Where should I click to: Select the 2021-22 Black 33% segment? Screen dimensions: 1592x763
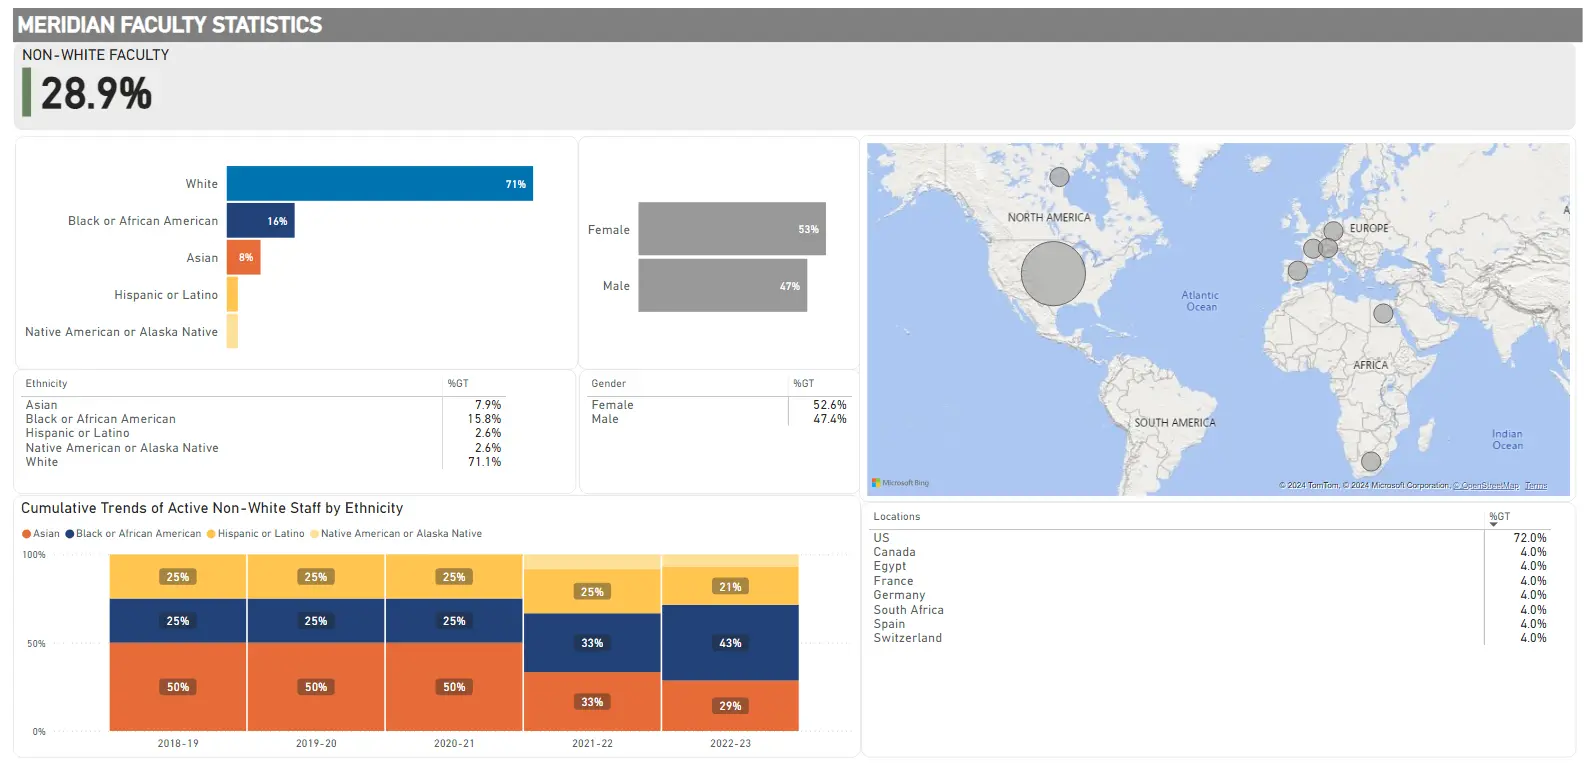point(592,643)
